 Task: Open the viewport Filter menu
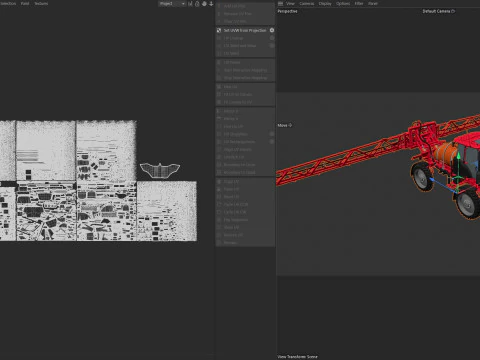coord(359,3)
